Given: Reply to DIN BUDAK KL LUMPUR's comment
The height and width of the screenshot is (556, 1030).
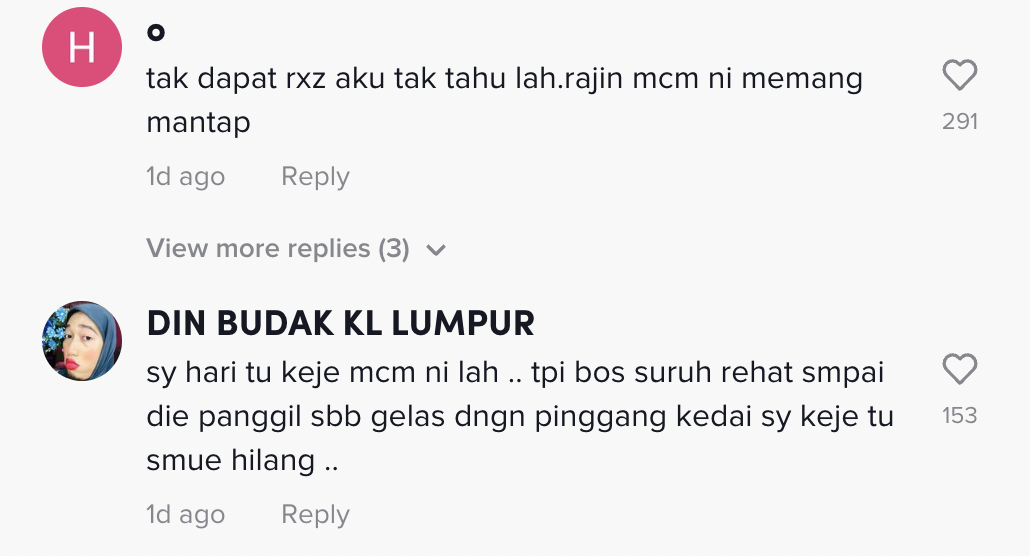Looking at the screenshot, I should [315, 515].
